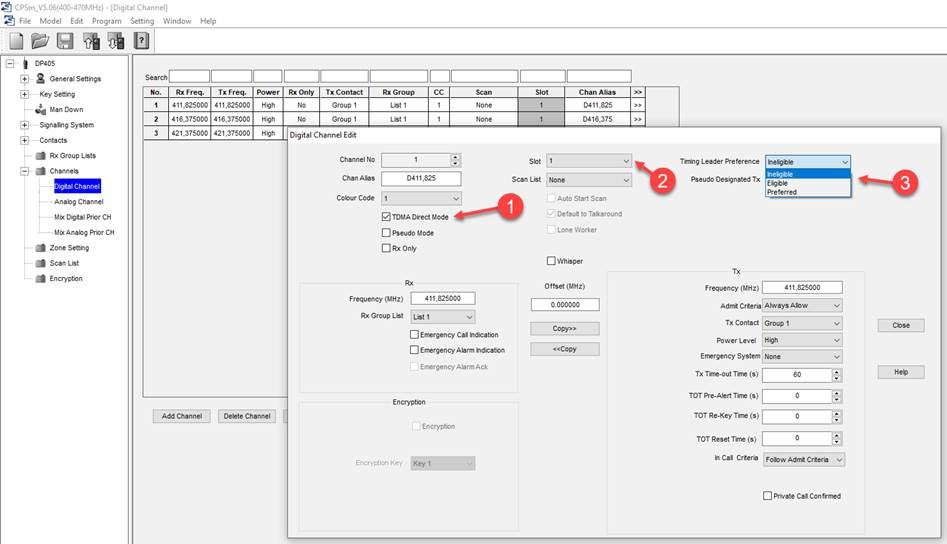Open the Emergency System dropdown
947x544 pixels.
[x=802, y=356]
